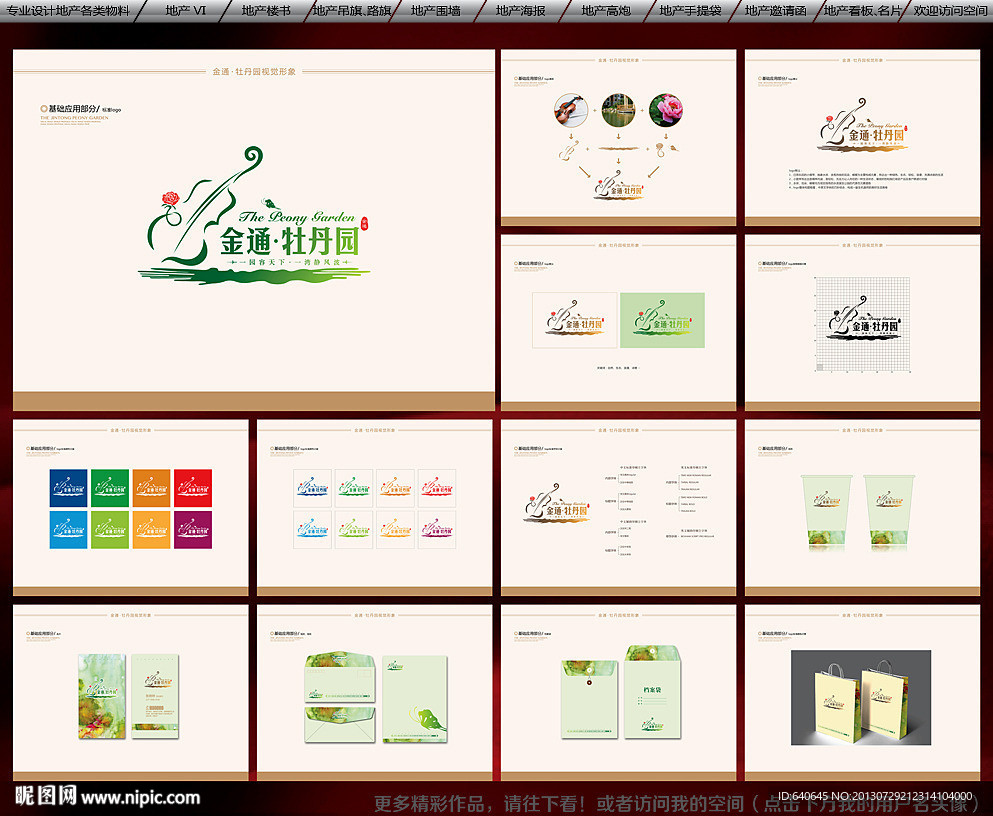Click the business card back with contact details
This screenshot has width=993, height=816.
(x=155, y=696)
